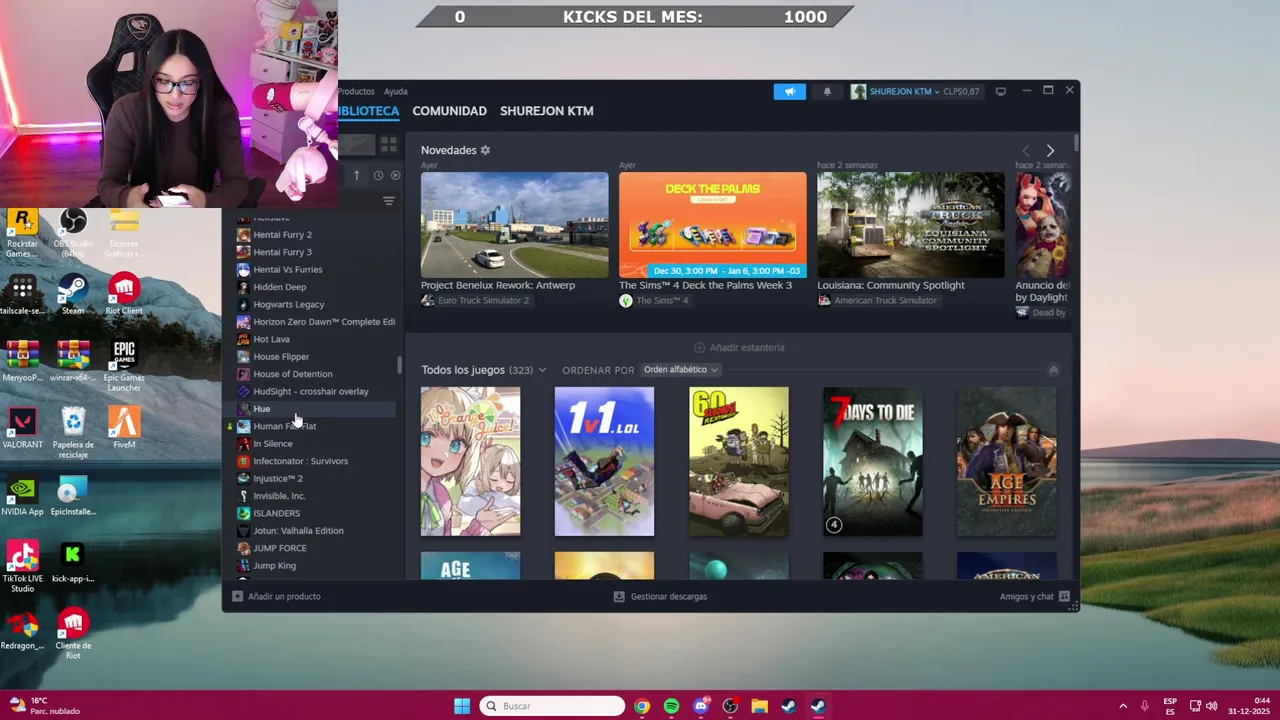The width and height of the screenshot is (1280, 720).
Task: Open OBS Studio desktop shortcut
Action: [x=73, y=234]
